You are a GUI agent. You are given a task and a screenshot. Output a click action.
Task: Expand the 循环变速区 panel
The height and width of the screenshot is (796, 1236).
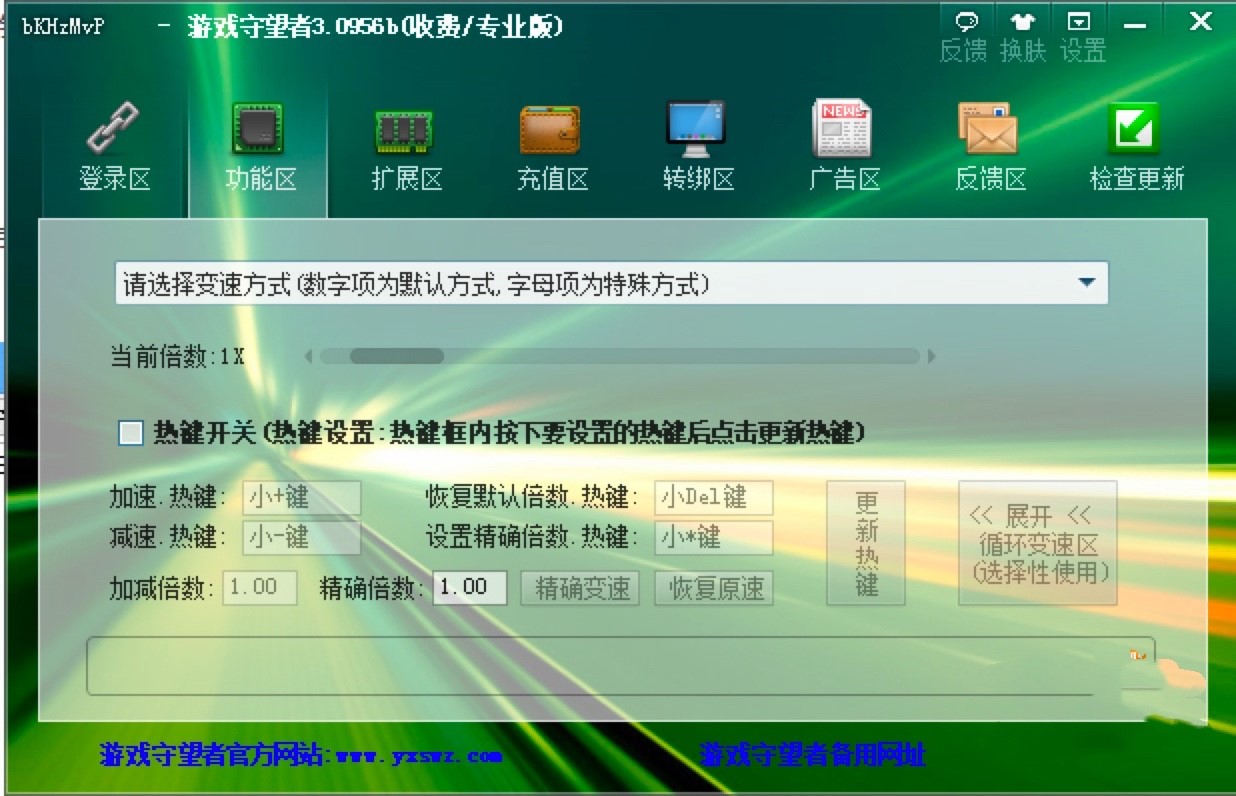pos(1038,543)
